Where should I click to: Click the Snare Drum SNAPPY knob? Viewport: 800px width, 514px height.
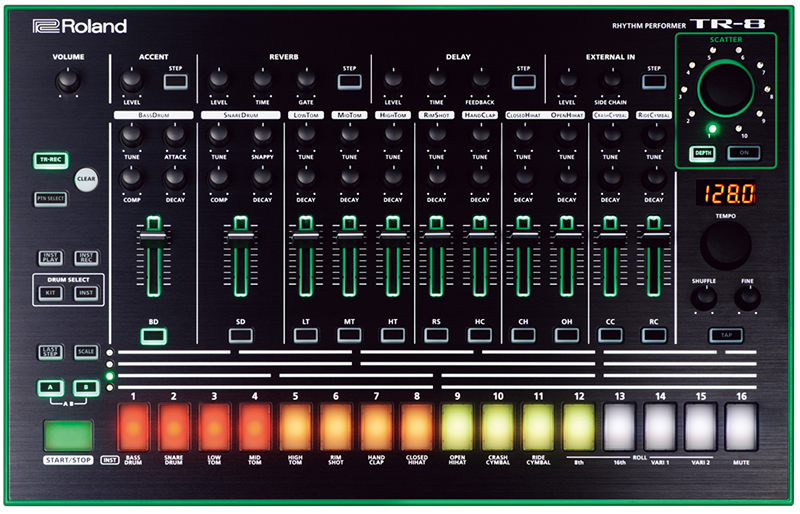pos(262,135)
